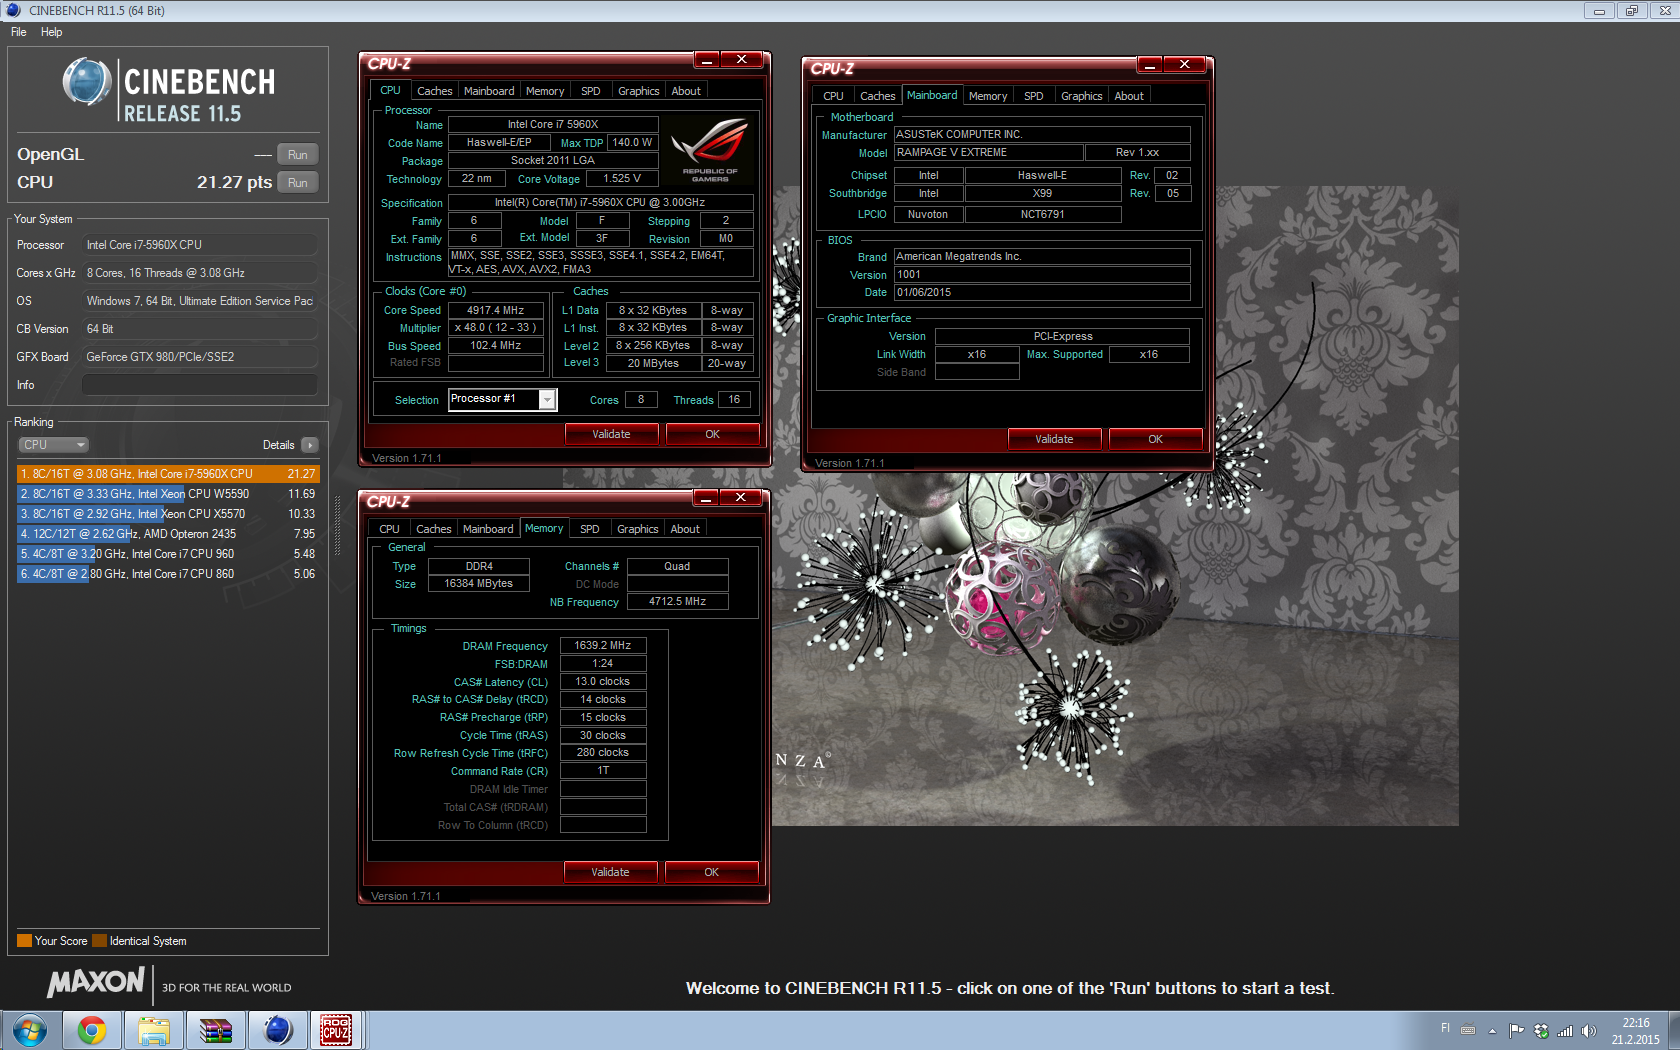
Task: Click the orange Your Score swatch
Action: 24,941
